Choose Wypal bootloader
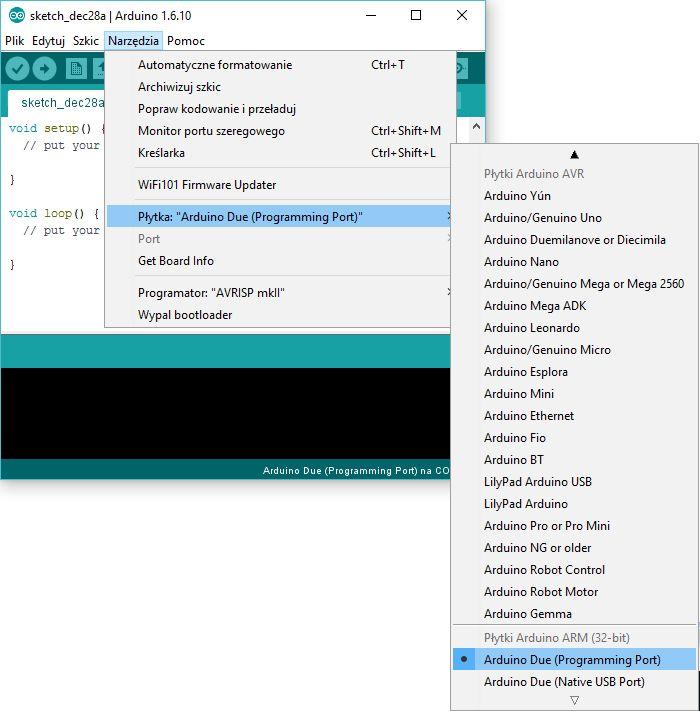Viewport: 700px width, 711px height. (279, 315)
